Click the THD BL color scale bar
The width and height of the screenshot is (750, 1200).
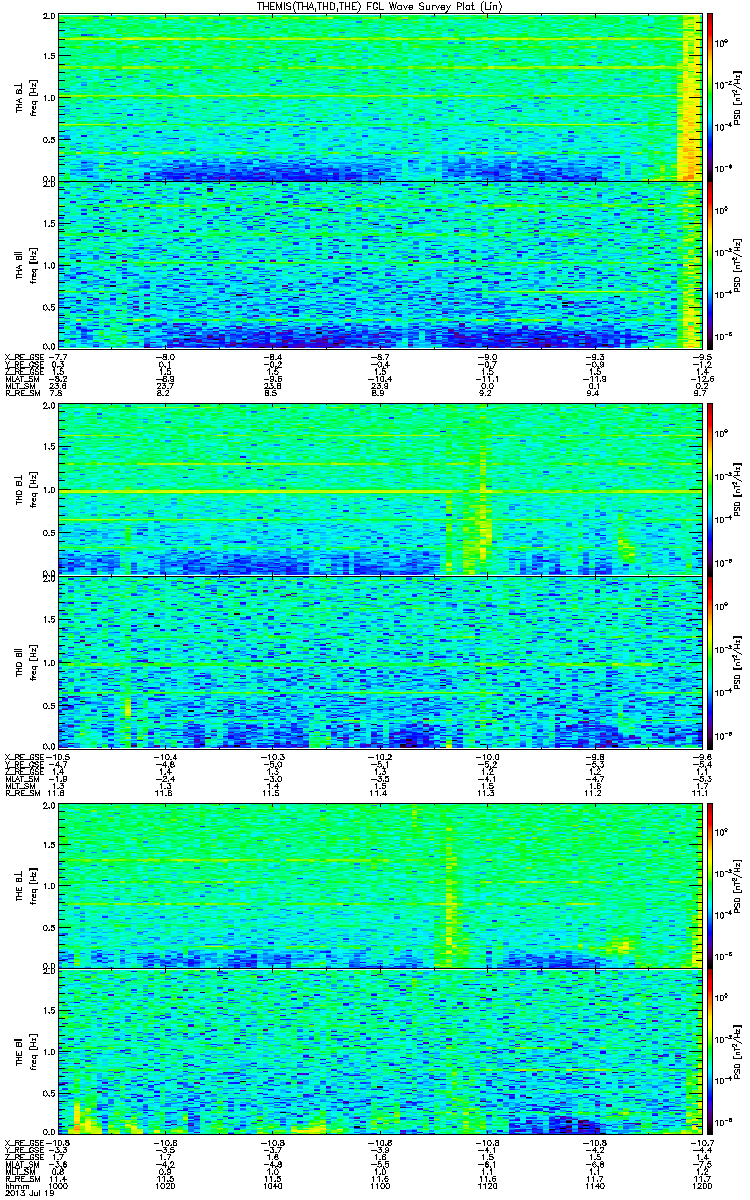tap(709, 489)
